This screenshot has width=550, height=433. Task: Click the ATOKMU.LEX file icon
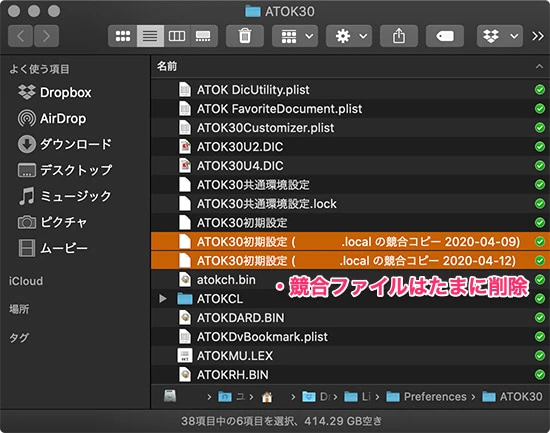tap(185, 355)
